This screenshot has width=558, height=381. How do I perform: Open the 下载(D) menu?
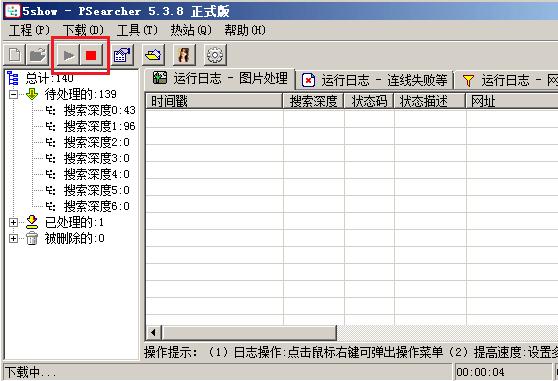83,30
